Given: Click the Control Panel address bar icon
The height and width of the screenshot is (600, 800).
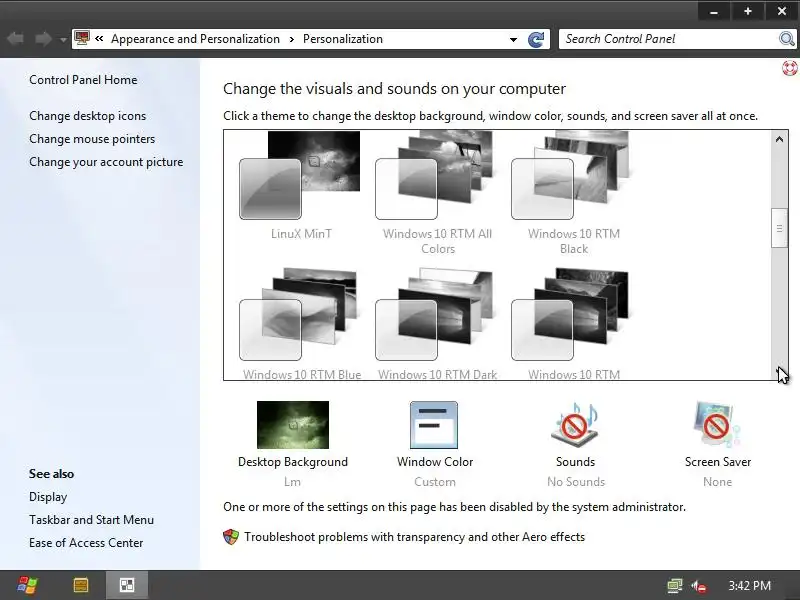Looking at the screenshot, I should [x=82, y=38].
